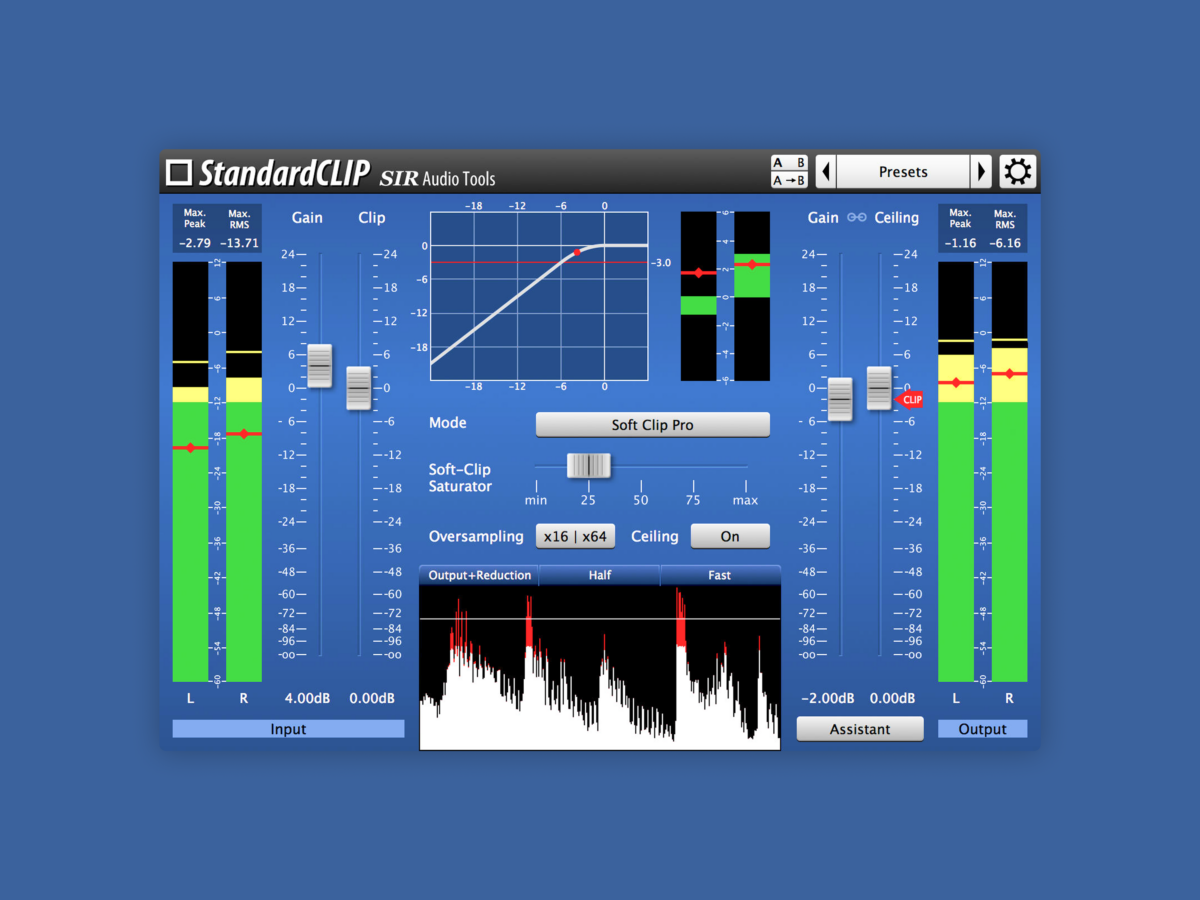Click the ceiling 0.00dB value field

893,698
